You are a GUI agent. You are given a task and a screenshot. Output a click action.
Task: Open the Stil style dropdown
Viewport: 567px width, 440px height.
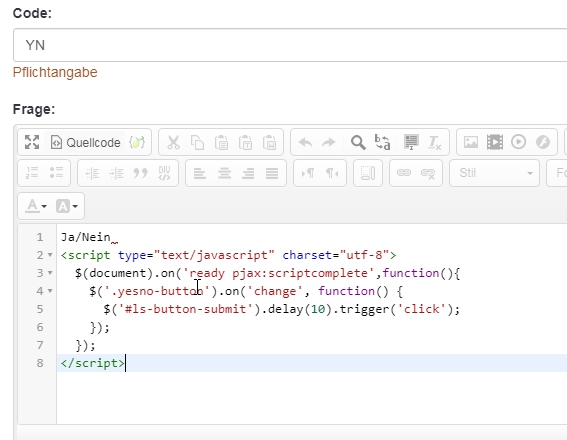click(x=494, y=173)
